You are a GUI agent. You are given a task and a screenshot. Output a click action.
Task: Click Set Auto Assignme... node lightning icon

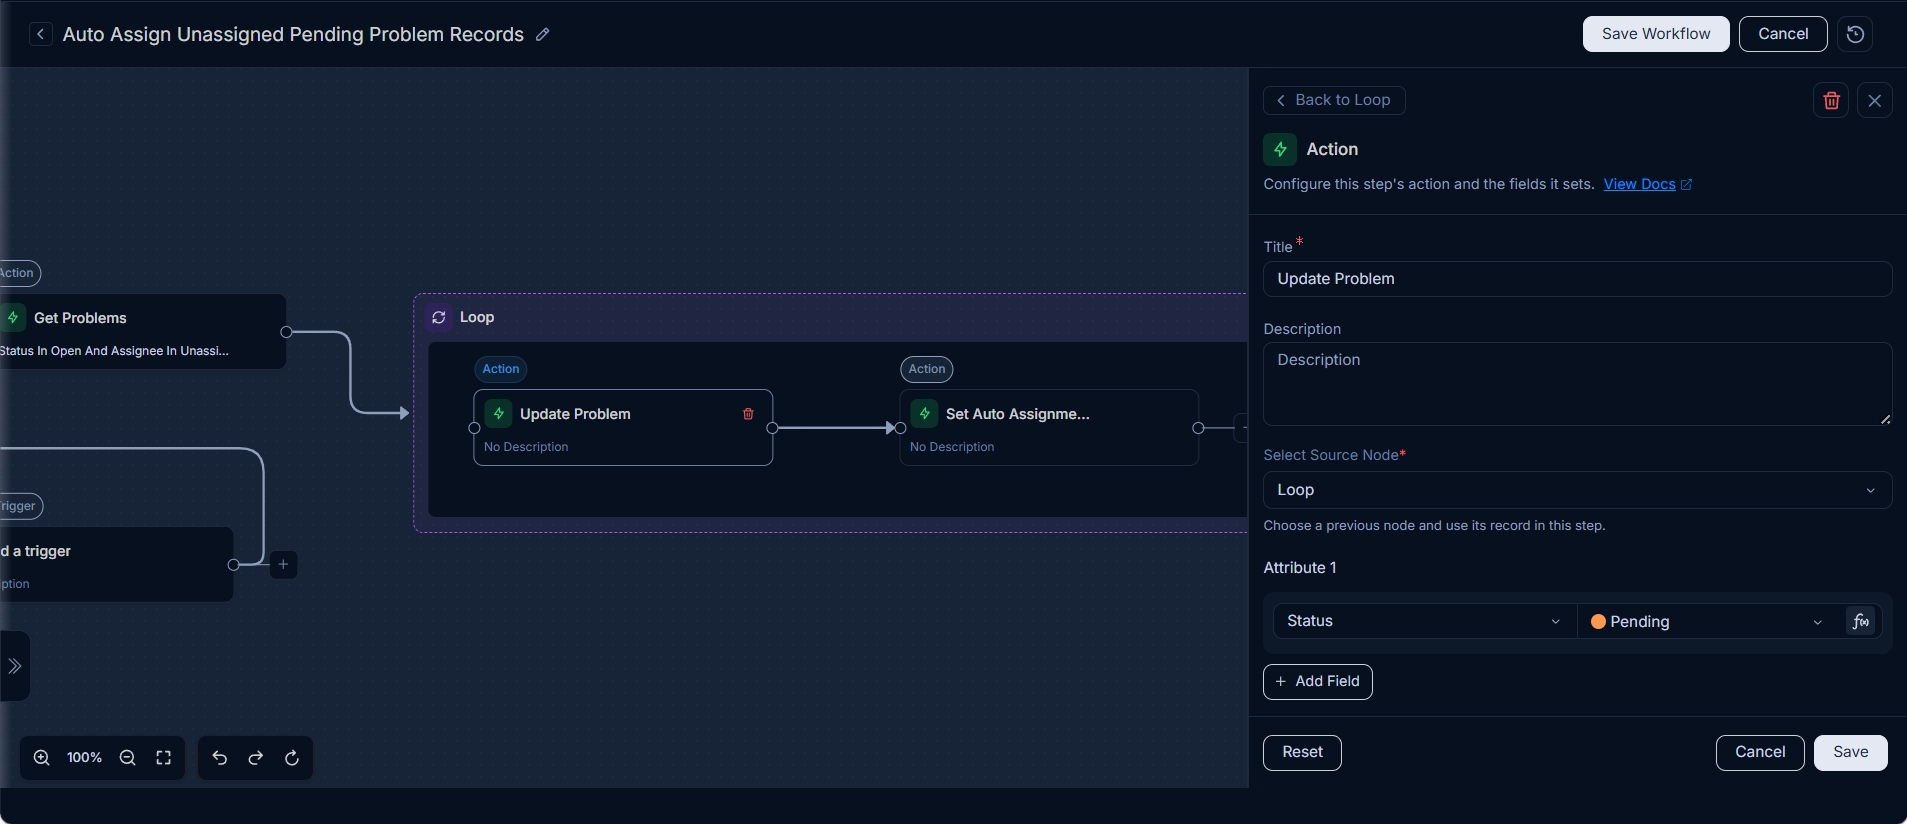point(925,414)
